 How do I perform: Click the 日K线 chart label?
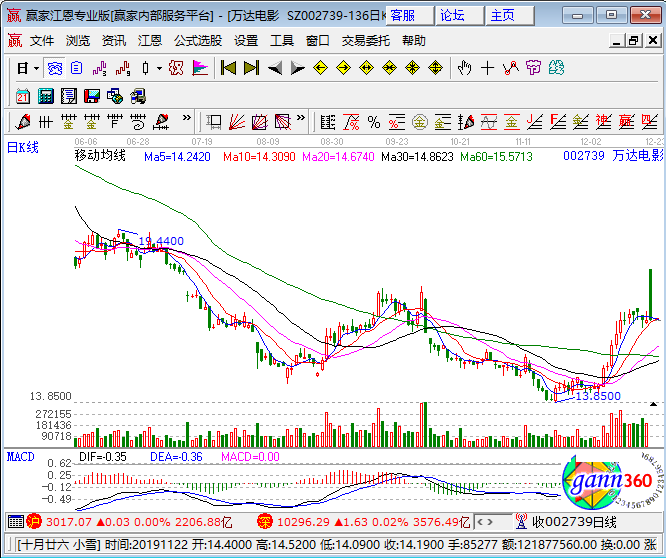[x=23, y=147]
